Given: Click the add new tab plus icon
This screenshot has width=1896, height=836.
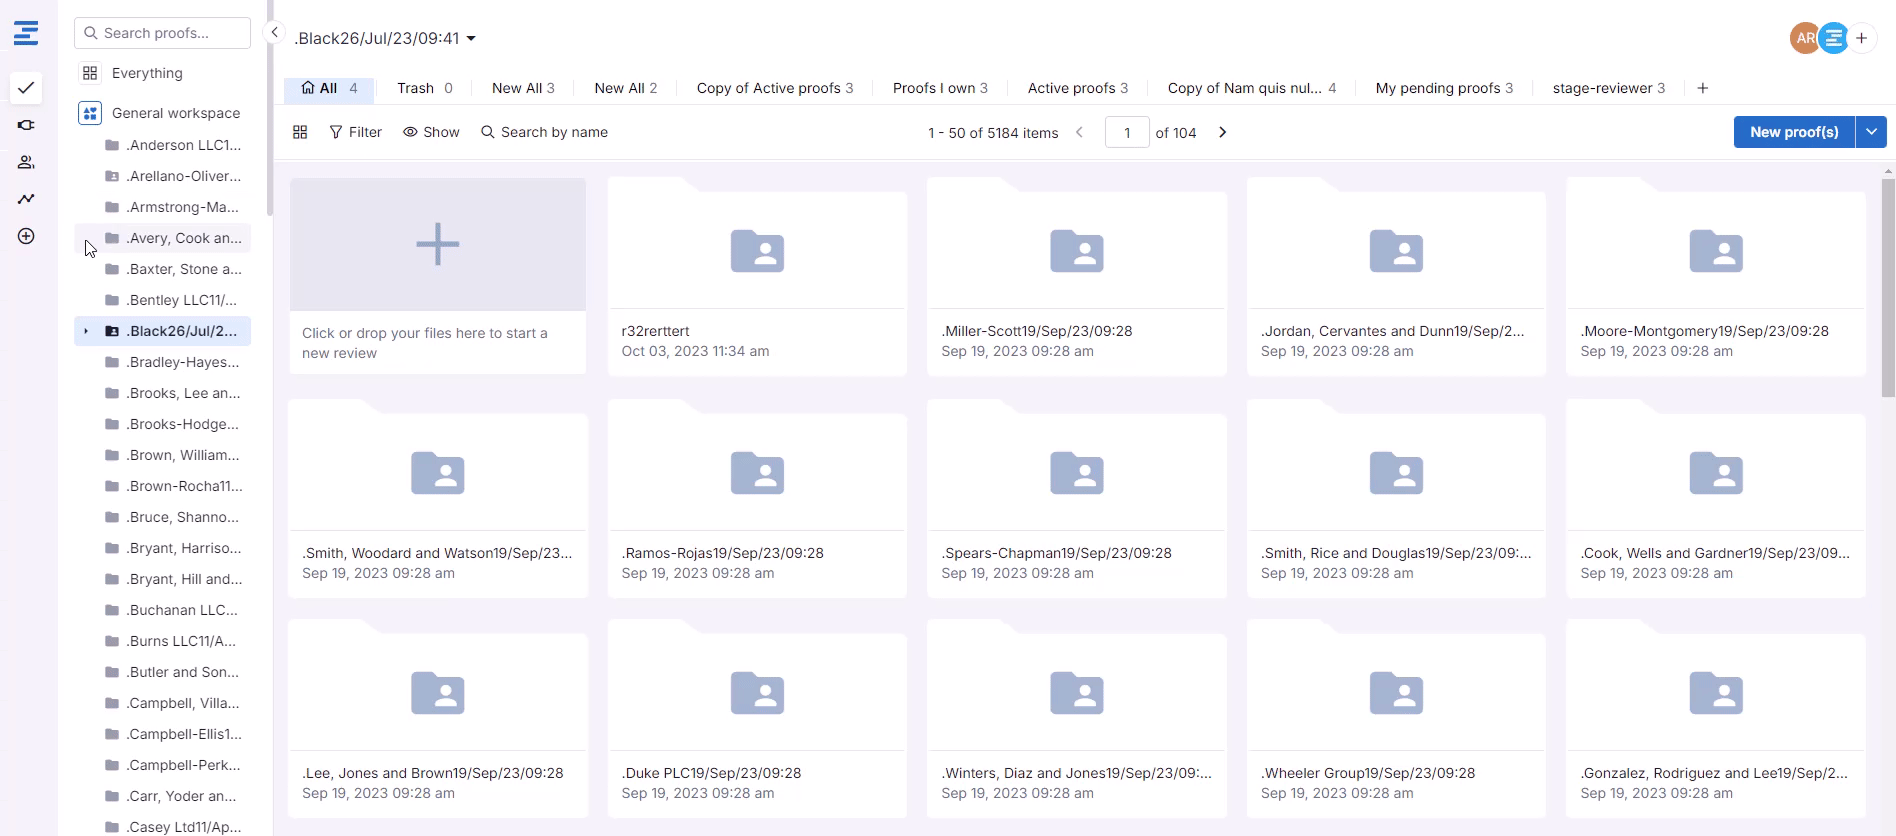Looking at the screenshot, I should (x=1702, y=88).
